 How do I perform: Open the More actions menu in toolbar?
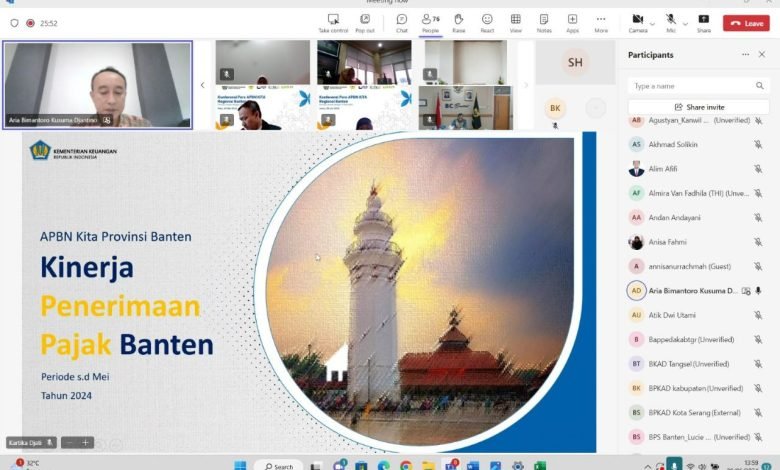coord(601,22)
